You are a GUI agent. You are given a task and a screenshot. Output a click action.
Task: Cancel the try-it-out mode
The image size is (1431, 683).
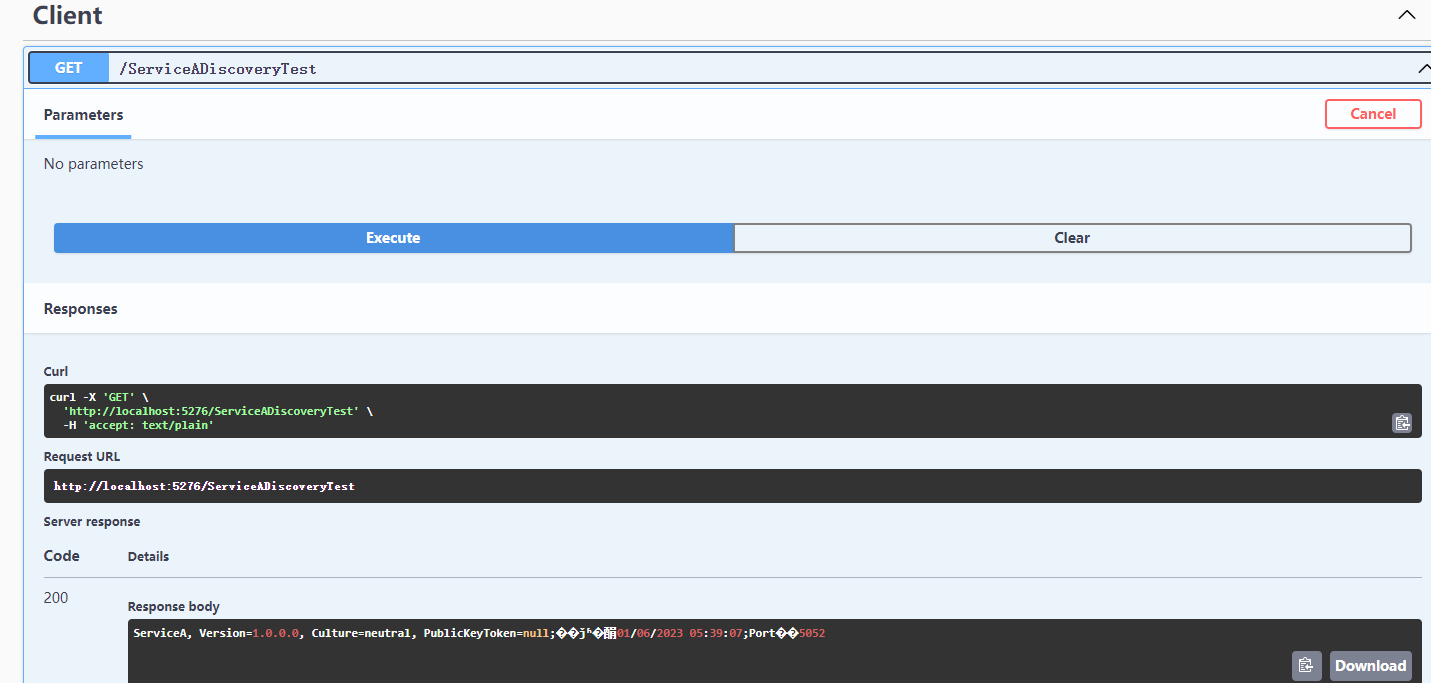[x=1373, y=114]
